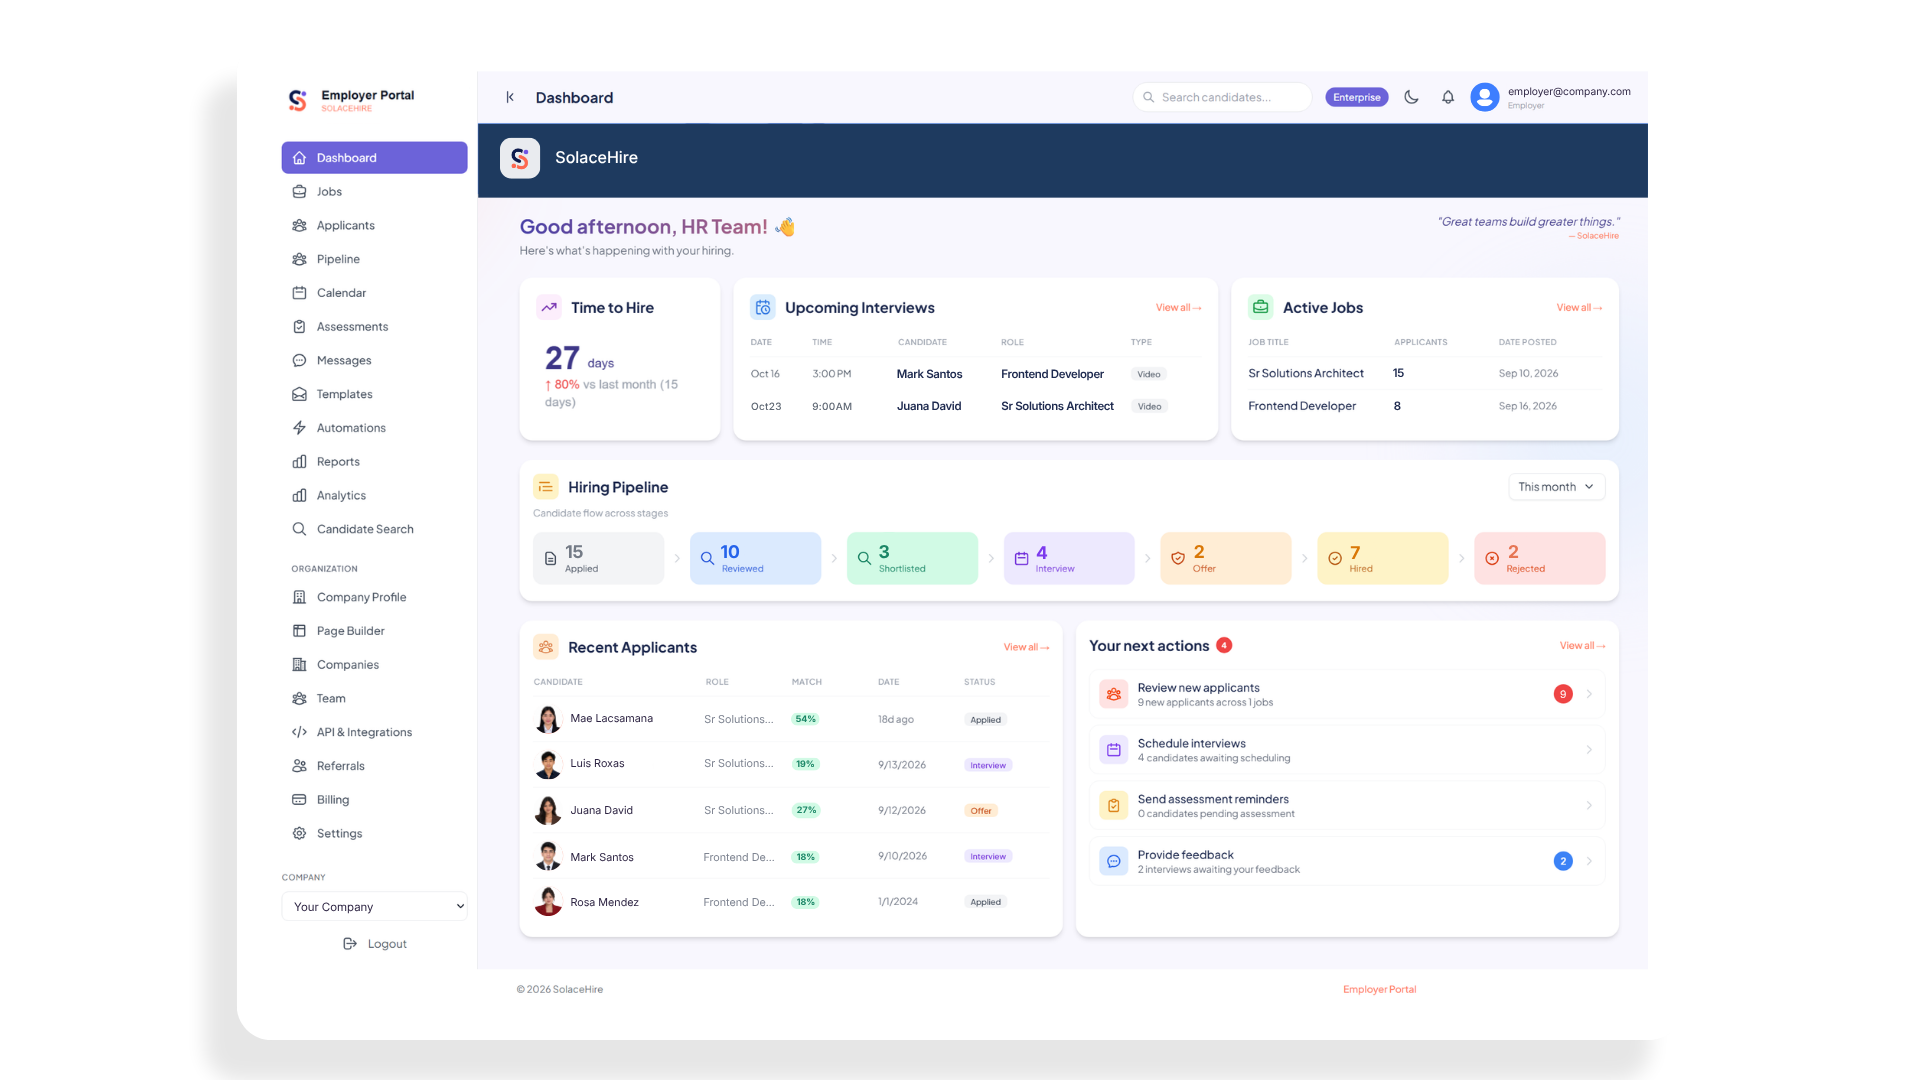
Task: Expand Review new applicants chevron
Action: 1589,694
